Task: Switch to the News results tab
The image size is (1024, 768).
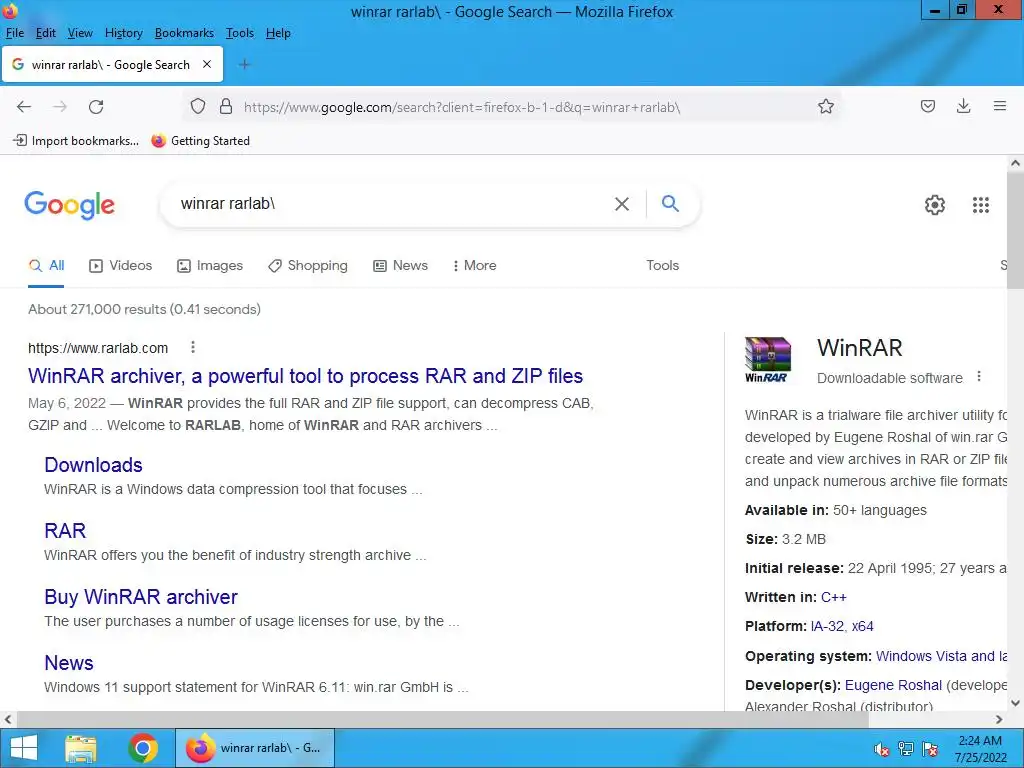Action: (400, 266)
